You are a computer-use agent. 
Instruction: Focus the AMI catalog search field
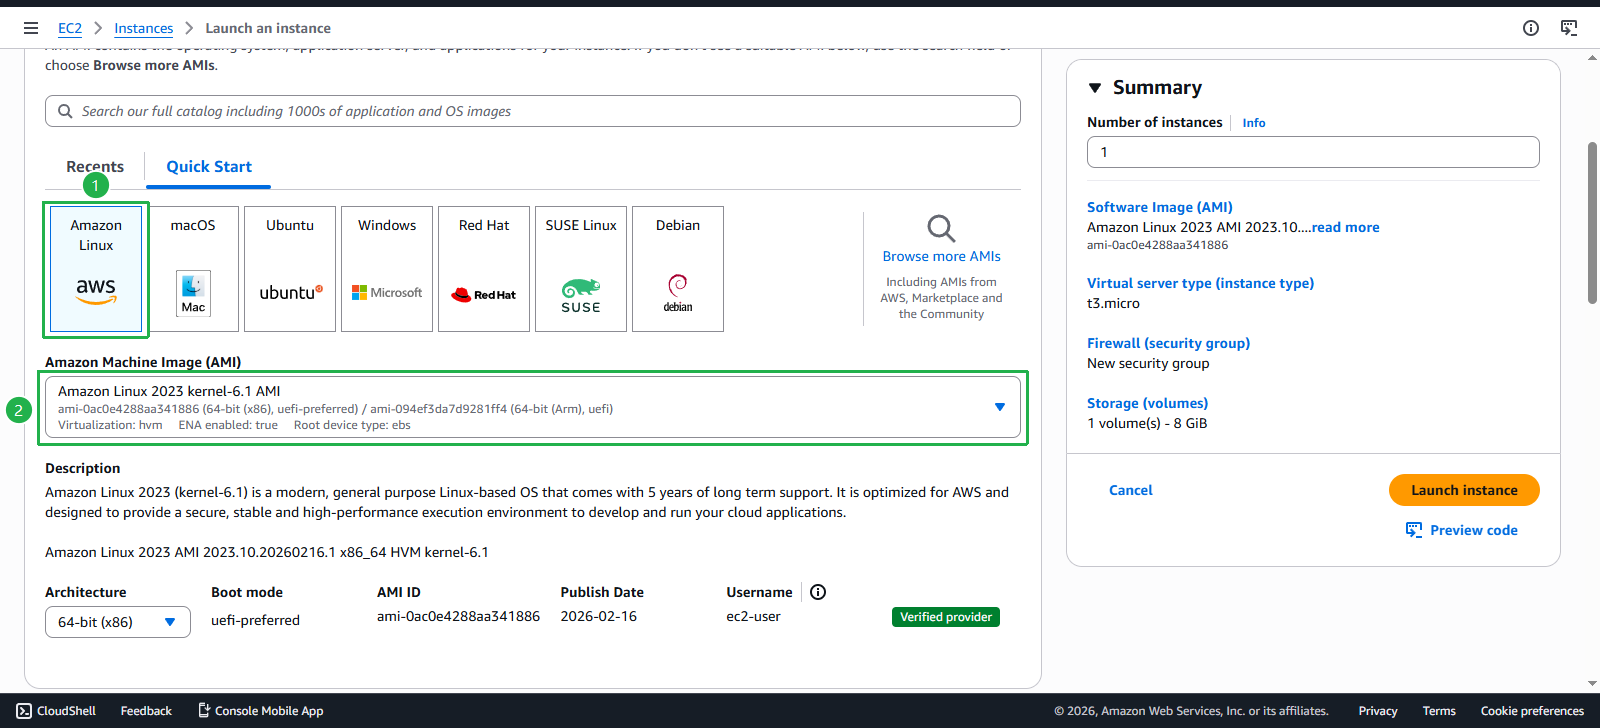point(533,111)
